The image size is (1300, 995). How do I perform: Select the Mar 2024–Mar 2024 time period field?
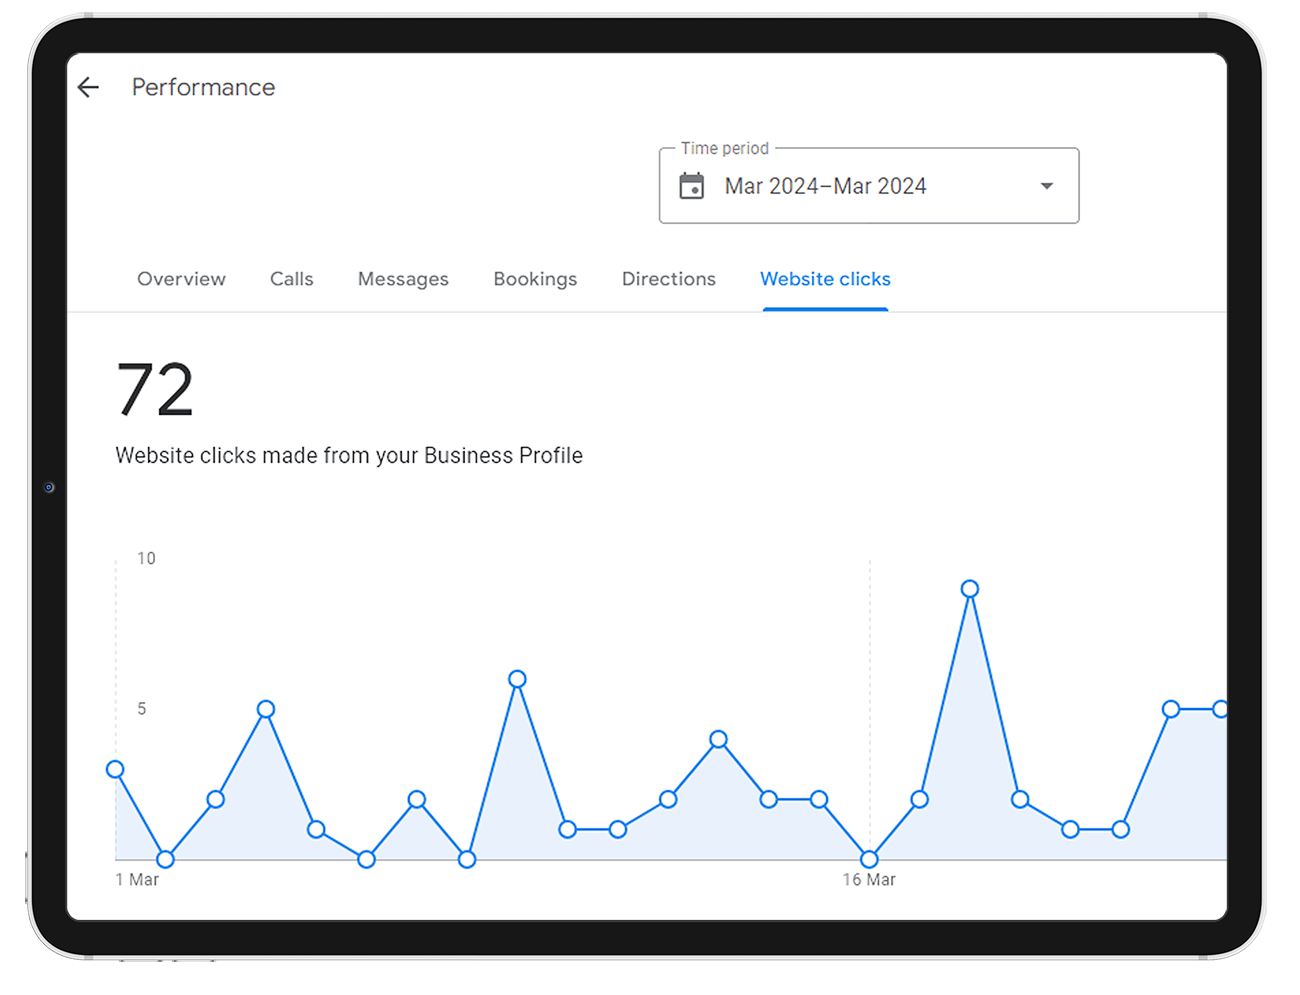pyautogui.click(x=869, y=186)
